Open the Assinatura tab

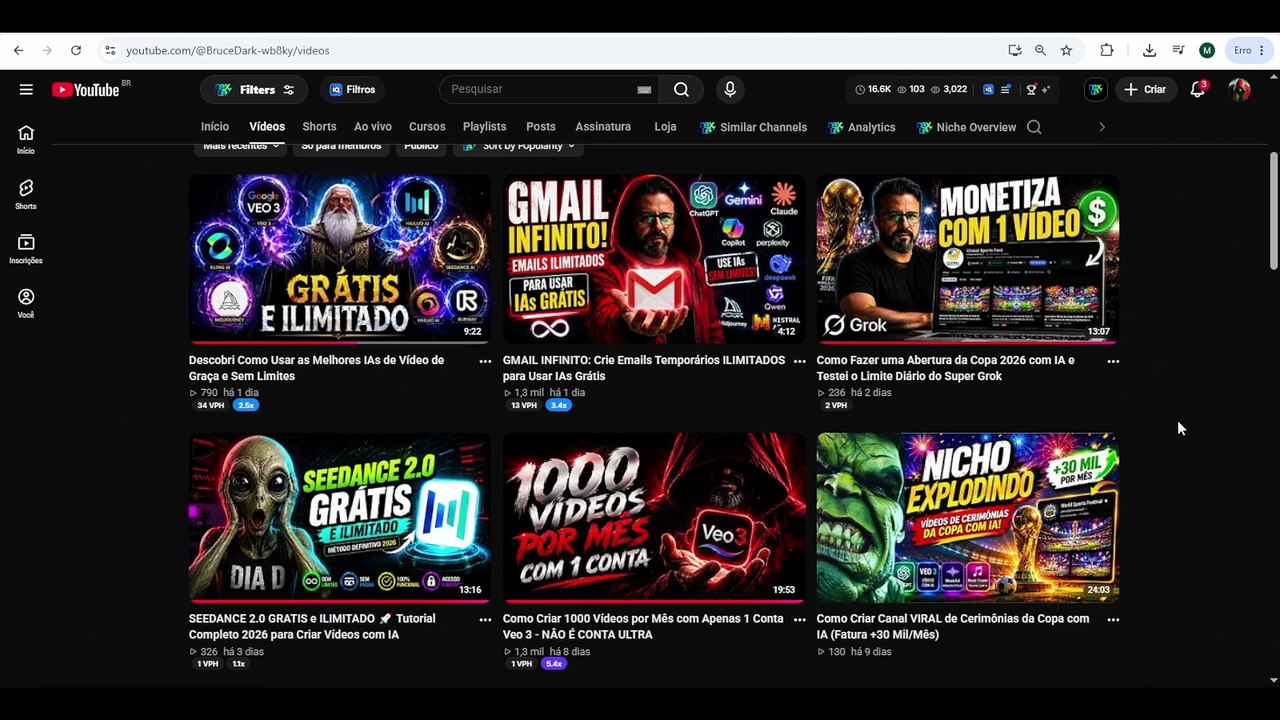603,127
